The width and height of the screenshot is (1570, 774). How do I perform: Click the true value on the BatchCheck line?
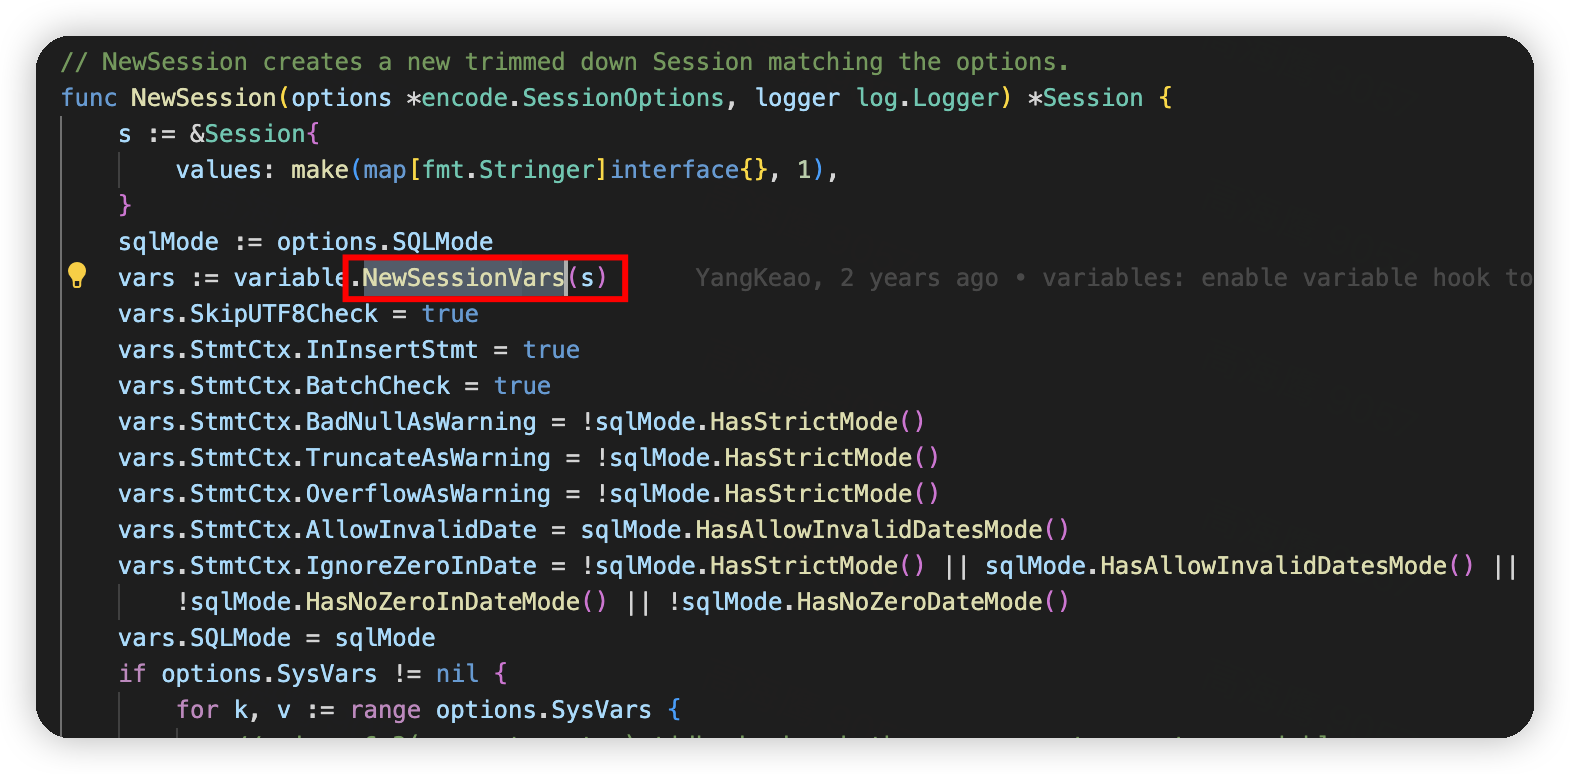coord(522,386)
